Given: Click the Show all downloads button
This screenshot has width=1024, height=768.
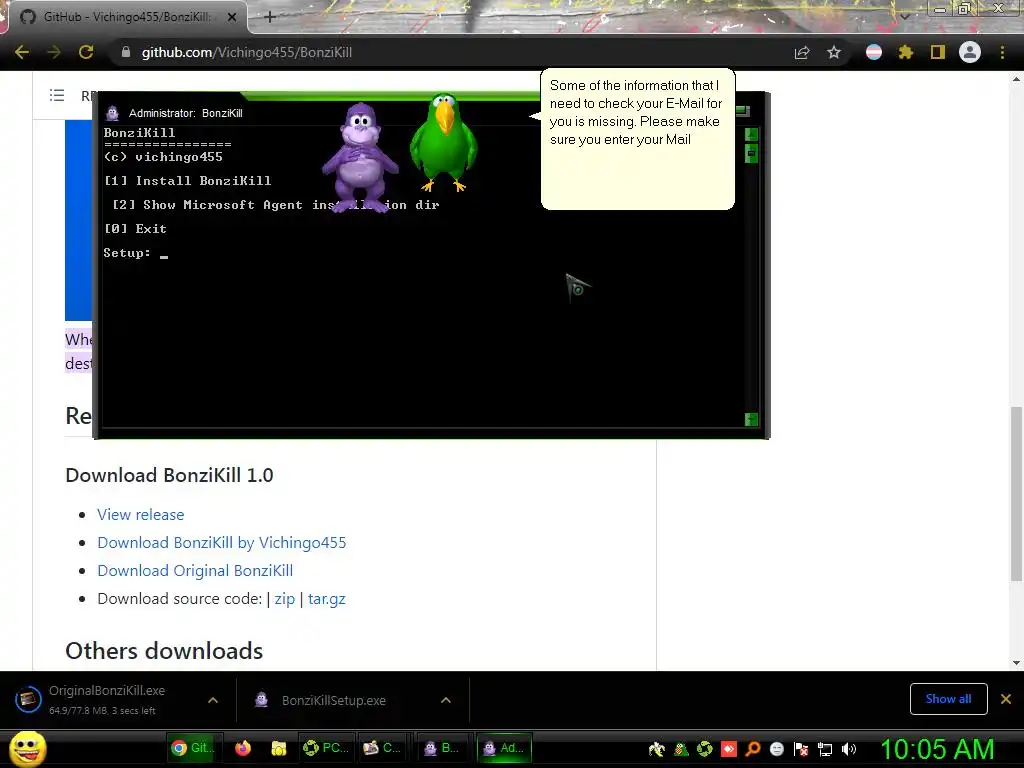Looking at the screenshot, I should pos(948,699).
